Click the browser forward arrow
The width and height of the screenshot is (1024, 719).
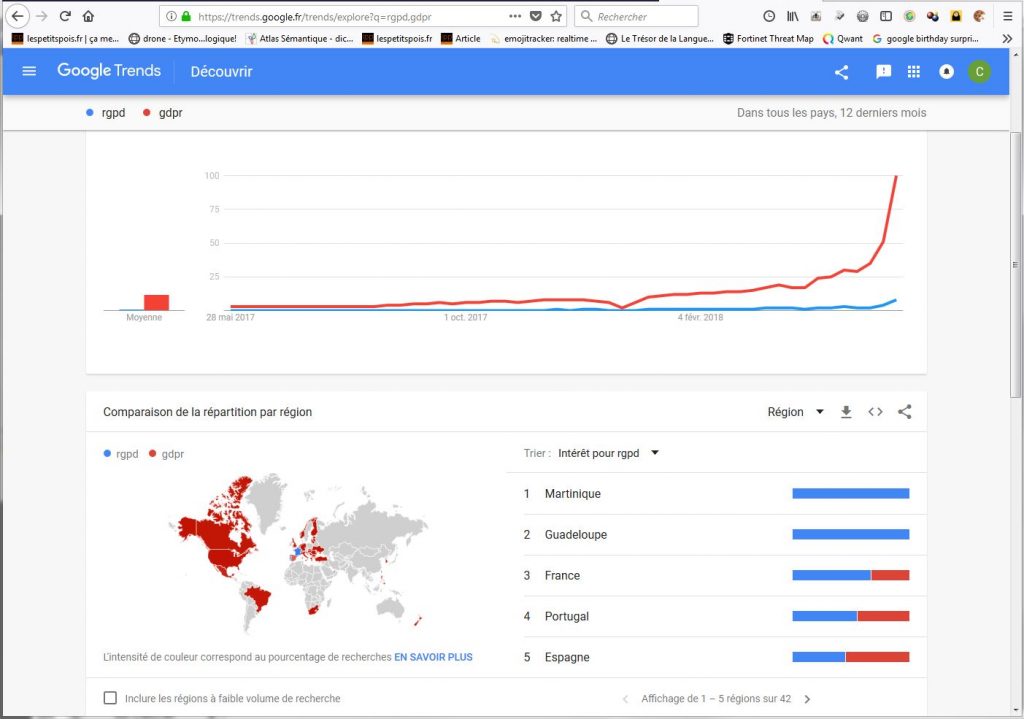click(41, 16)
